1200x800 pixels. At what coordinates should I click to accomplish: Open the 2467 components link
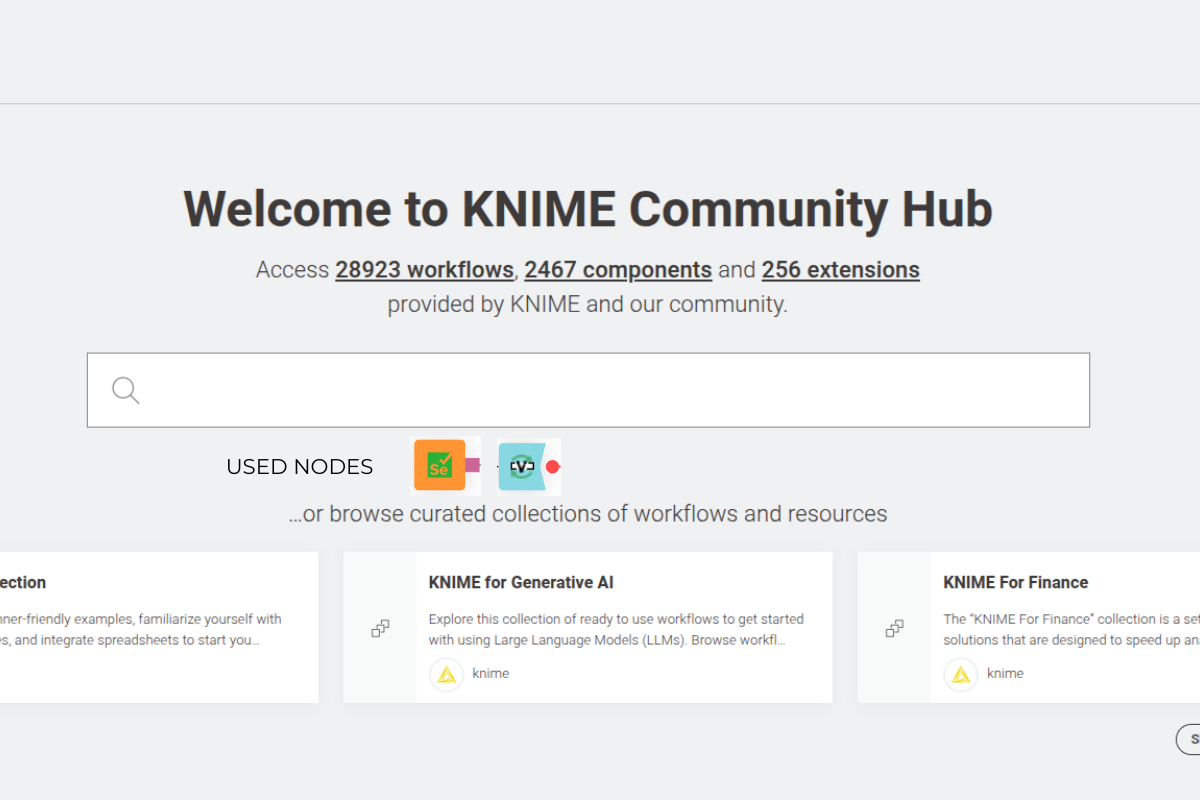(x=618, y=270)
